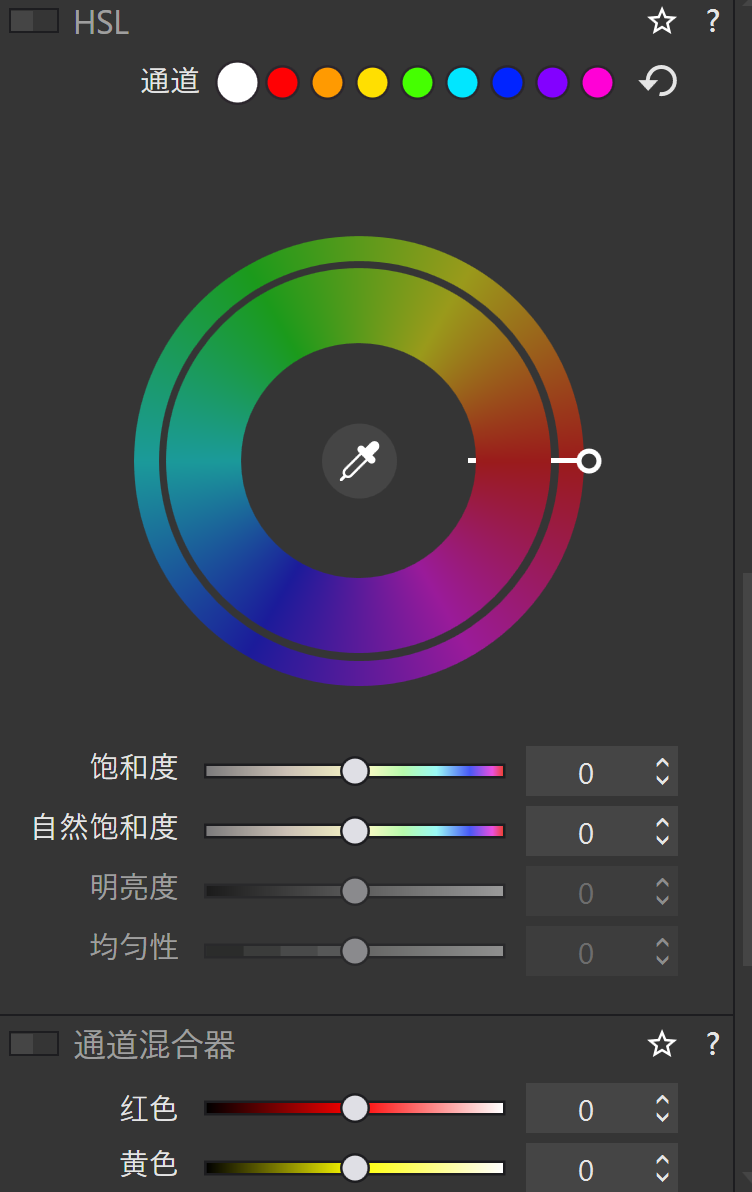The width and height of the screenshot is (752, 1192).
Task: Decrease 饱和度 value with down arrow
Action: [662, 780]
